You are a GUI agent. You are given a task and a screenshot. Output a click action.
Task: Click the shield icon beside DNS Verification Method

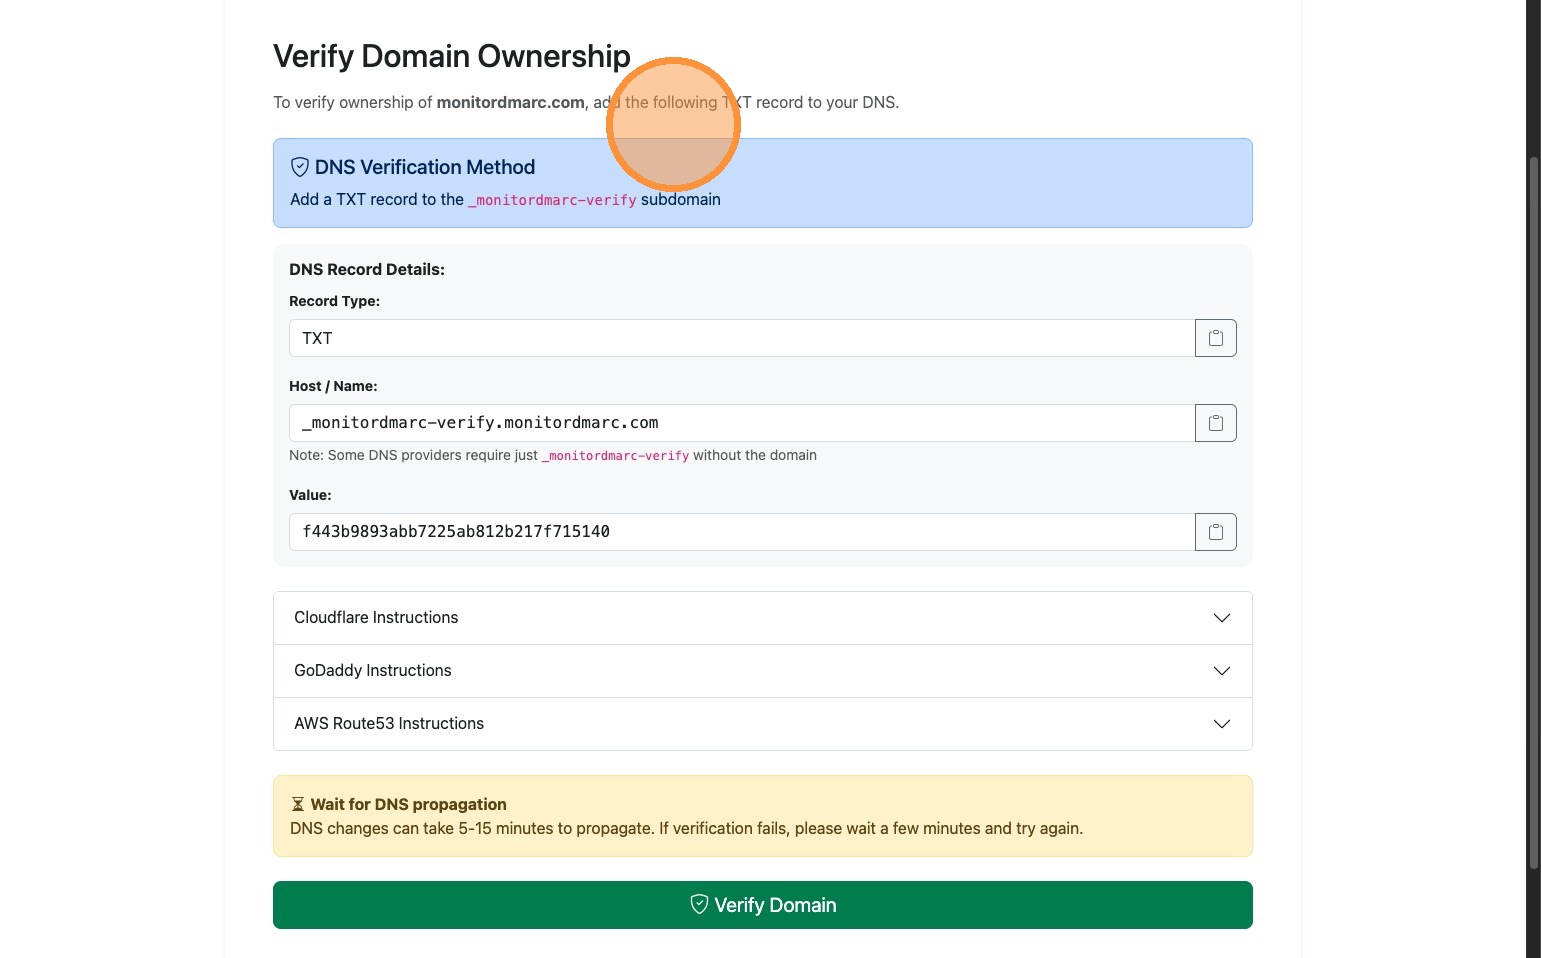[x=300, y=167]
